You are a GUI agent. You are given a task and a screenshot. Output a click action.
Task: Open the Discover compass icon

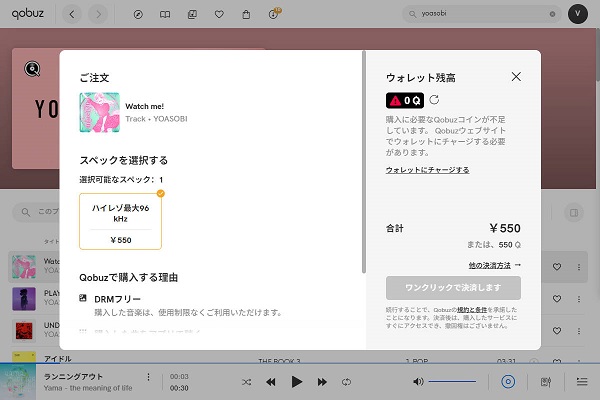(x=138, y=15)
